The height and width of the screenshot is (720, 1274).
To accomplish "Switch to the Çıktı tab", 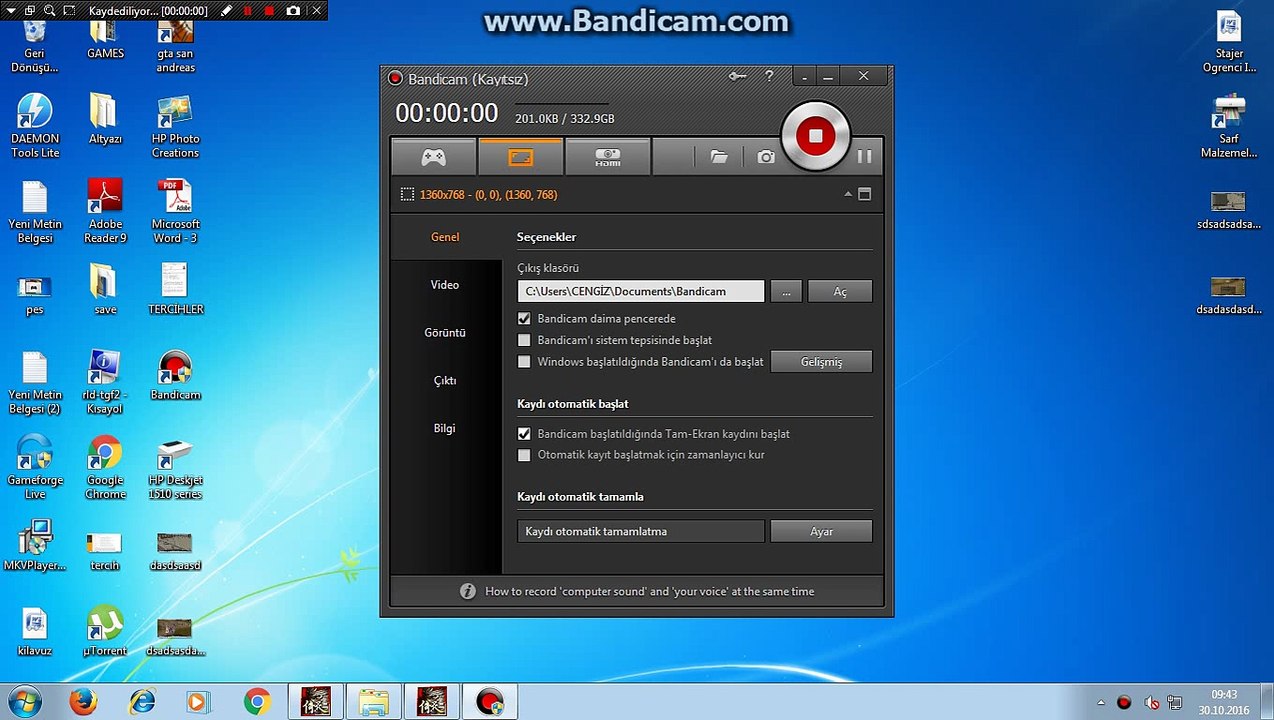I will click(445, 381).
